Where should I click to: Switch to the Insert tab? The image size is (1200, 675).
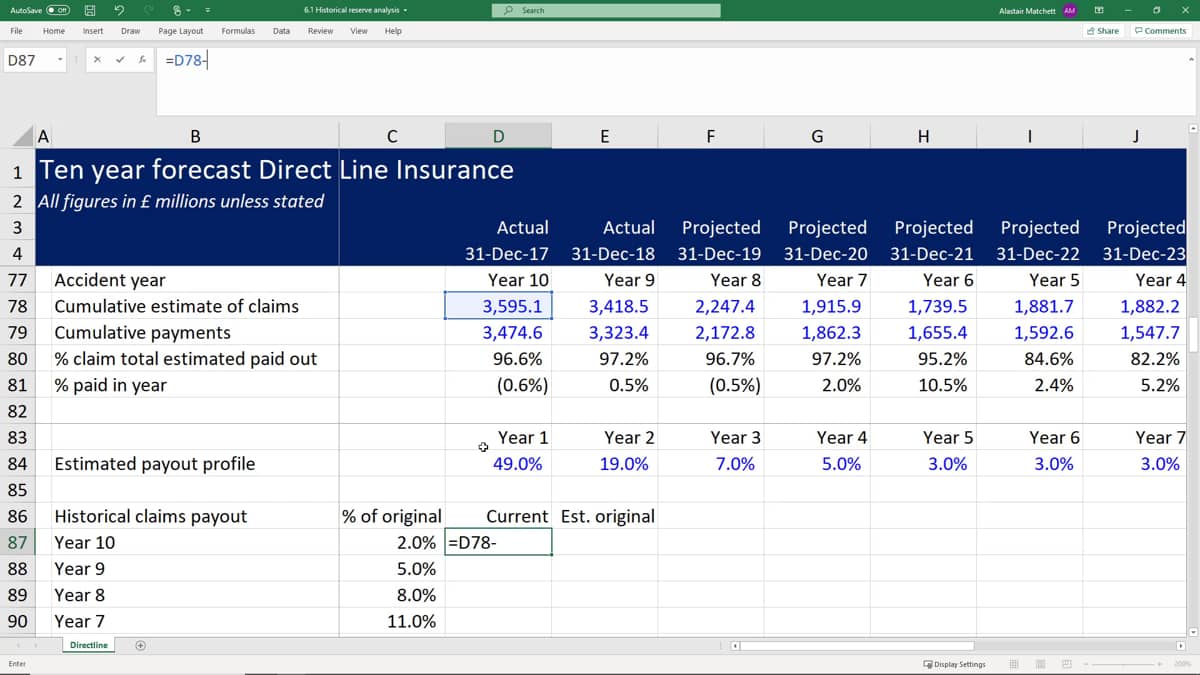(93, 31)
